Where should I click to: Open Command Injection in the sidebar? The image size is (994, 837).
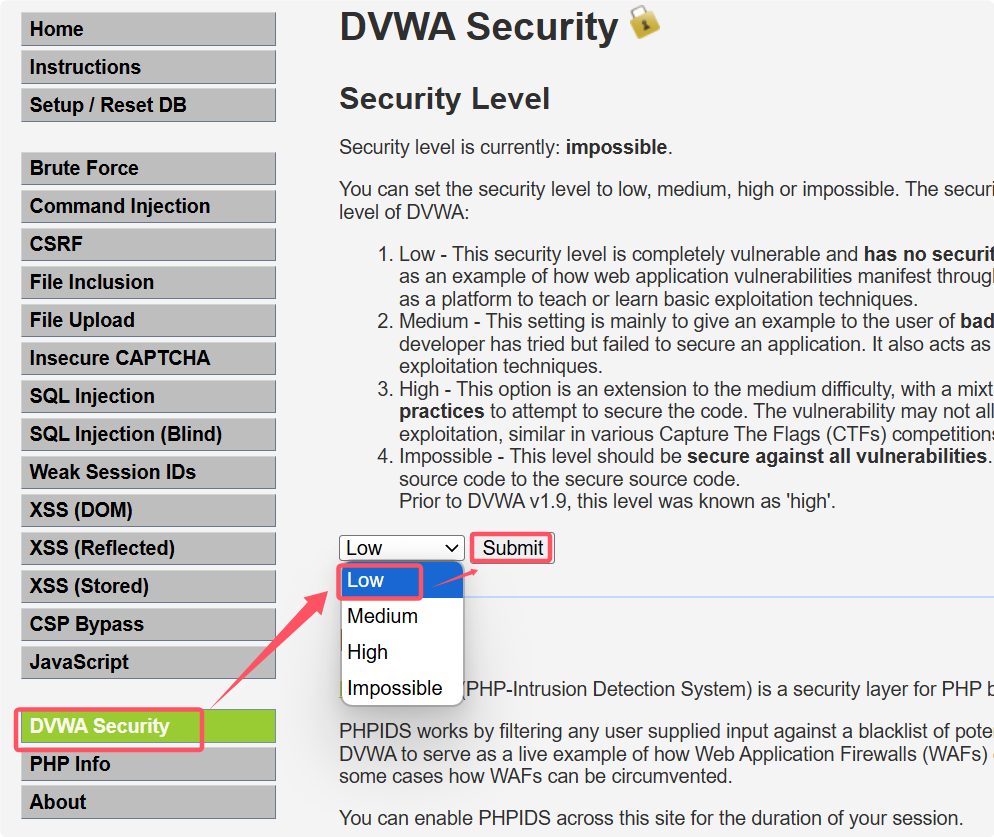[x=148, y=207]
